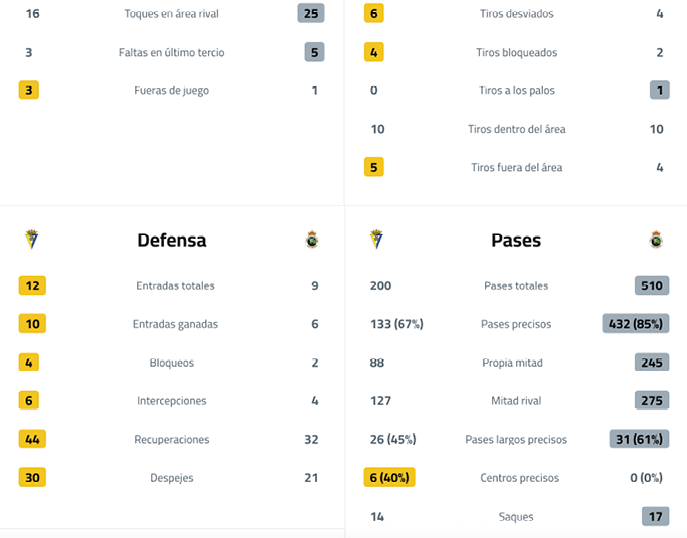Click the Racing crest right of Defensa heading
The width and height of the screenshot is (687, 538).
click(312, 240)
